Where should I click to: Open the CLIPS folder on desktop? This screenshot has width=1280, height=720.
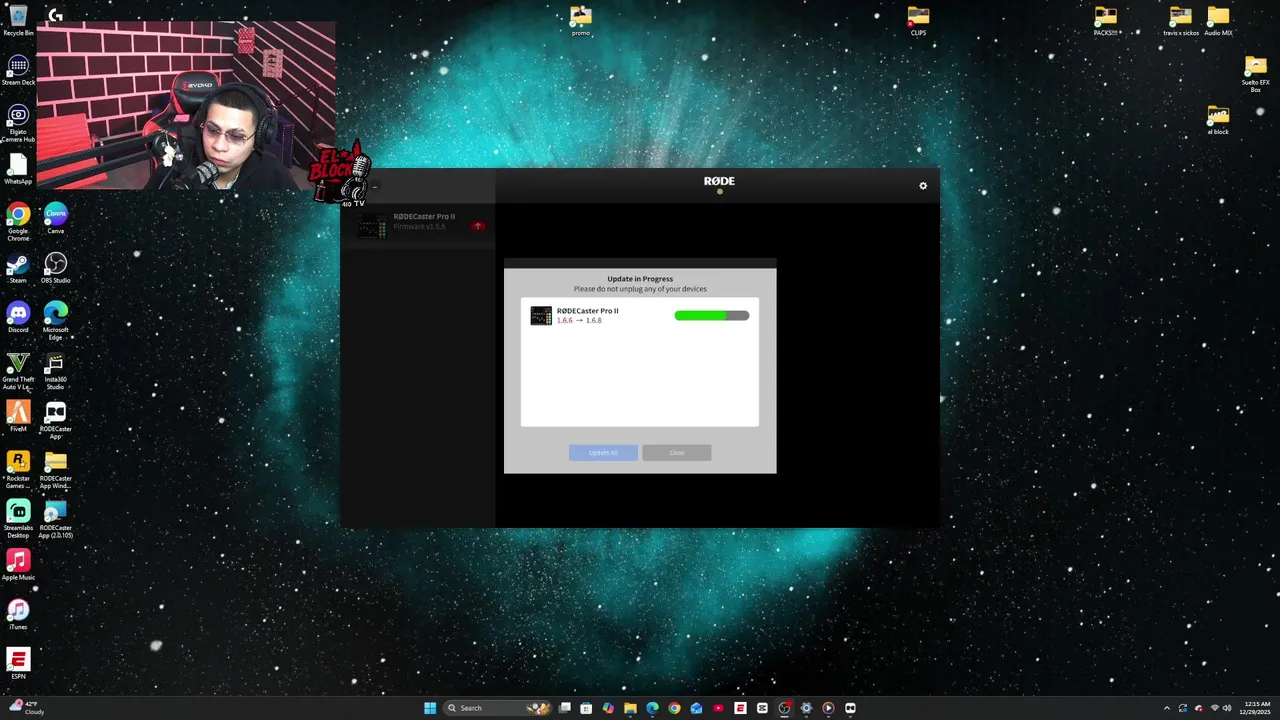pos(918,20)
